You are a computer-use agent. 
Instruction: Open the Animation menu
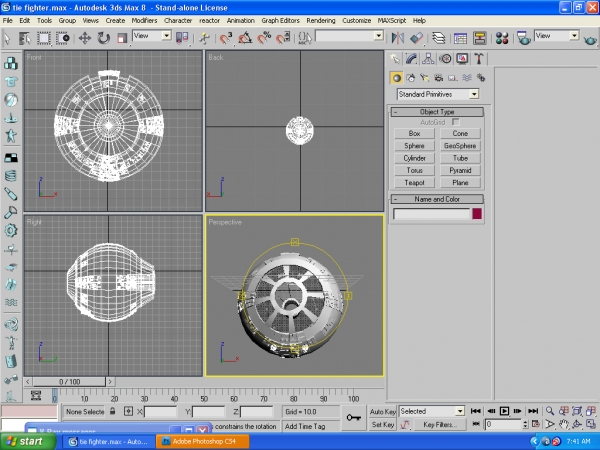click(240, 21)
